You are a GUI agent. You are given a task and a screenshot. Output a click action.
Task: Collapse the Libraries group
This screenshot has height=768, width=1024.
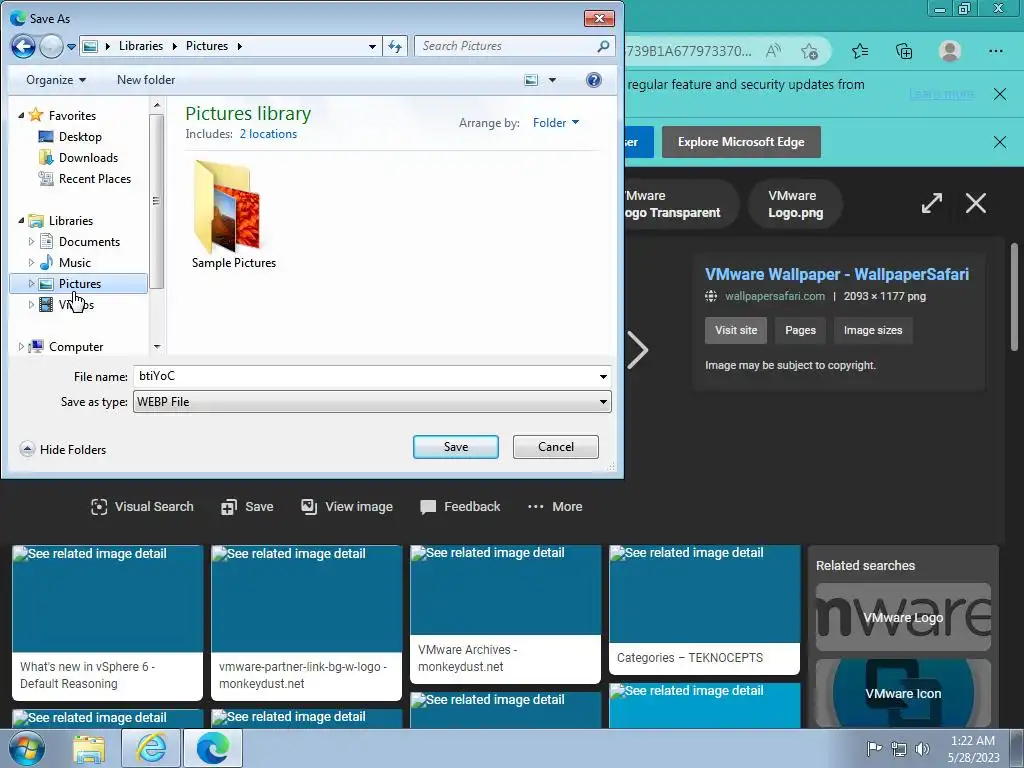point(21,221)
